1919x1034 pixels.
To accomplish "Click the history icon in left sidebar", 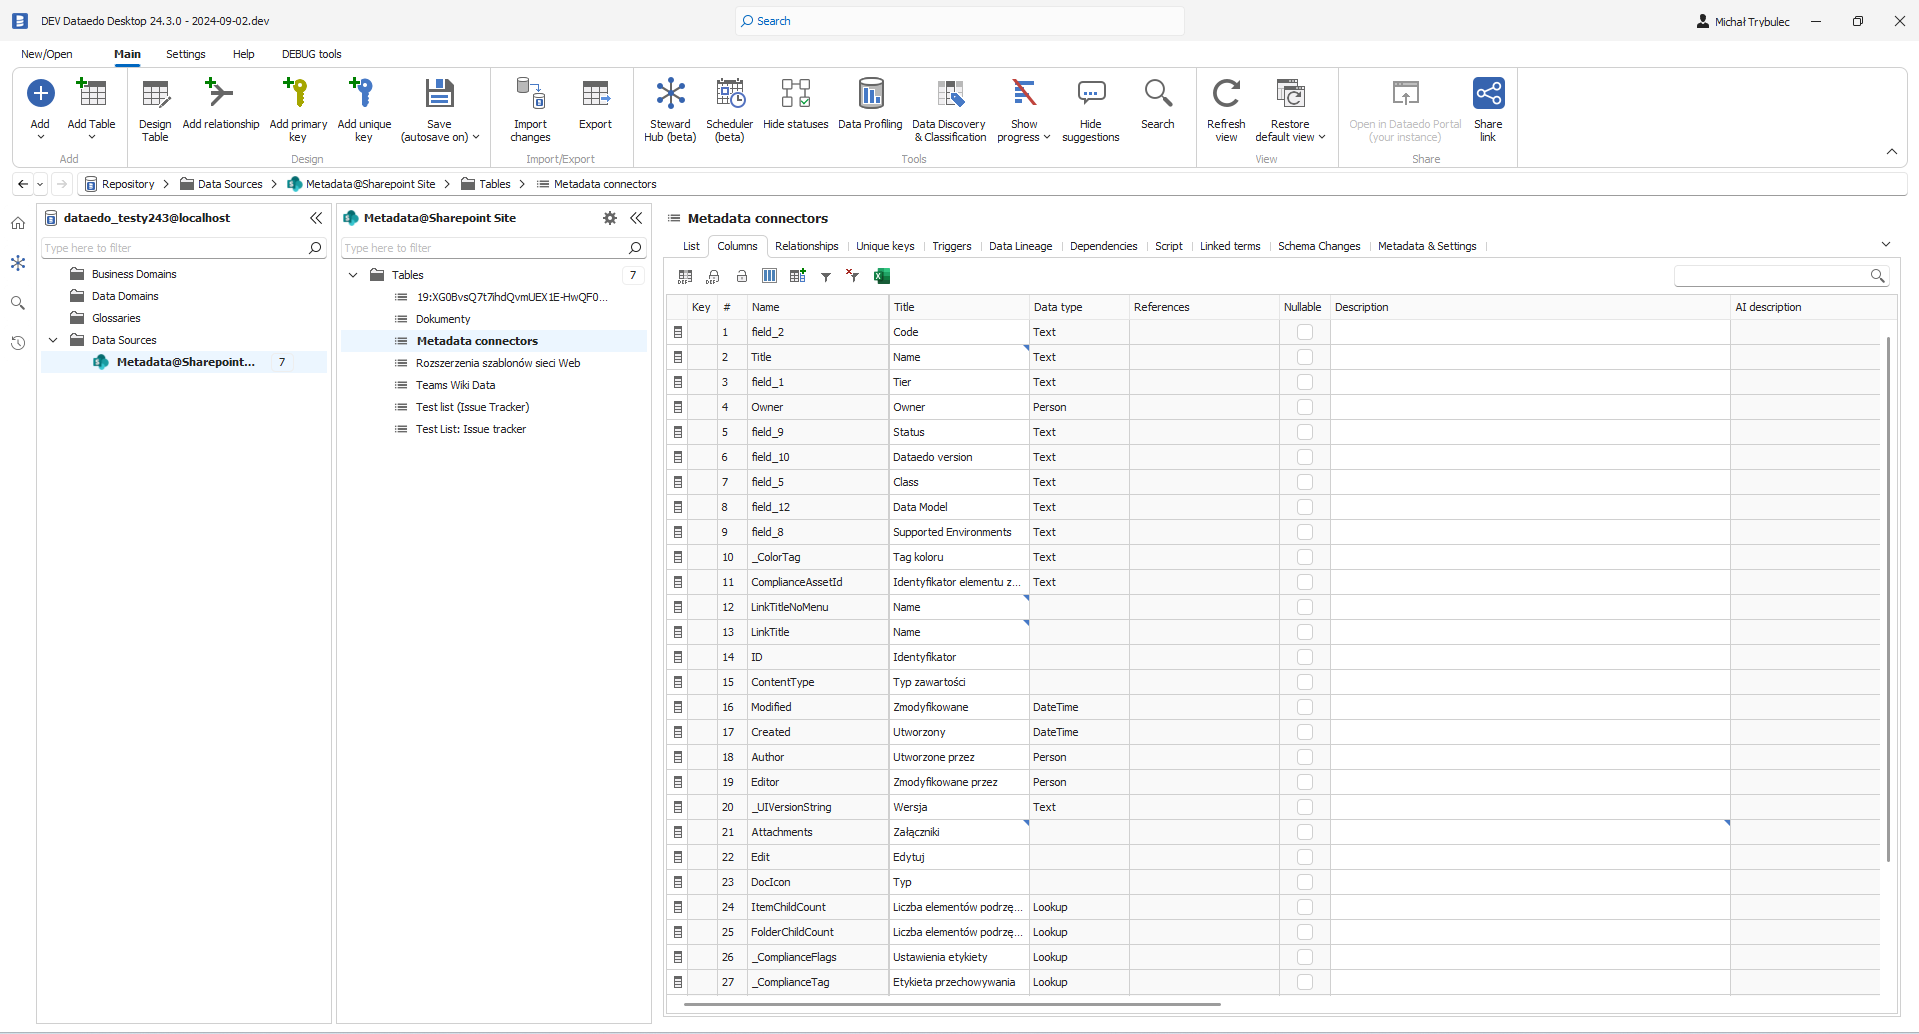I will tap(18, 343).
